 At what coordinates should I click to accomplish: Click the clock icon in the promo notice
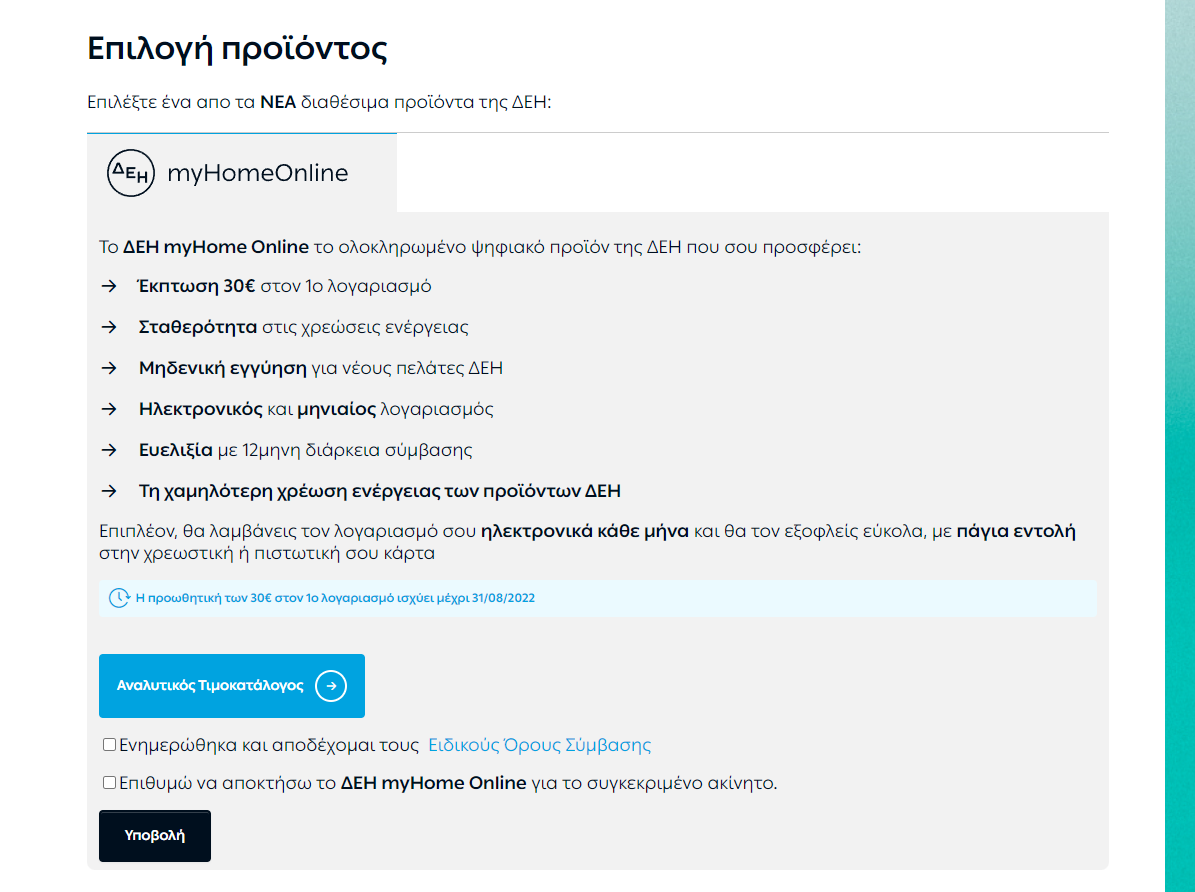pos(119,598)
